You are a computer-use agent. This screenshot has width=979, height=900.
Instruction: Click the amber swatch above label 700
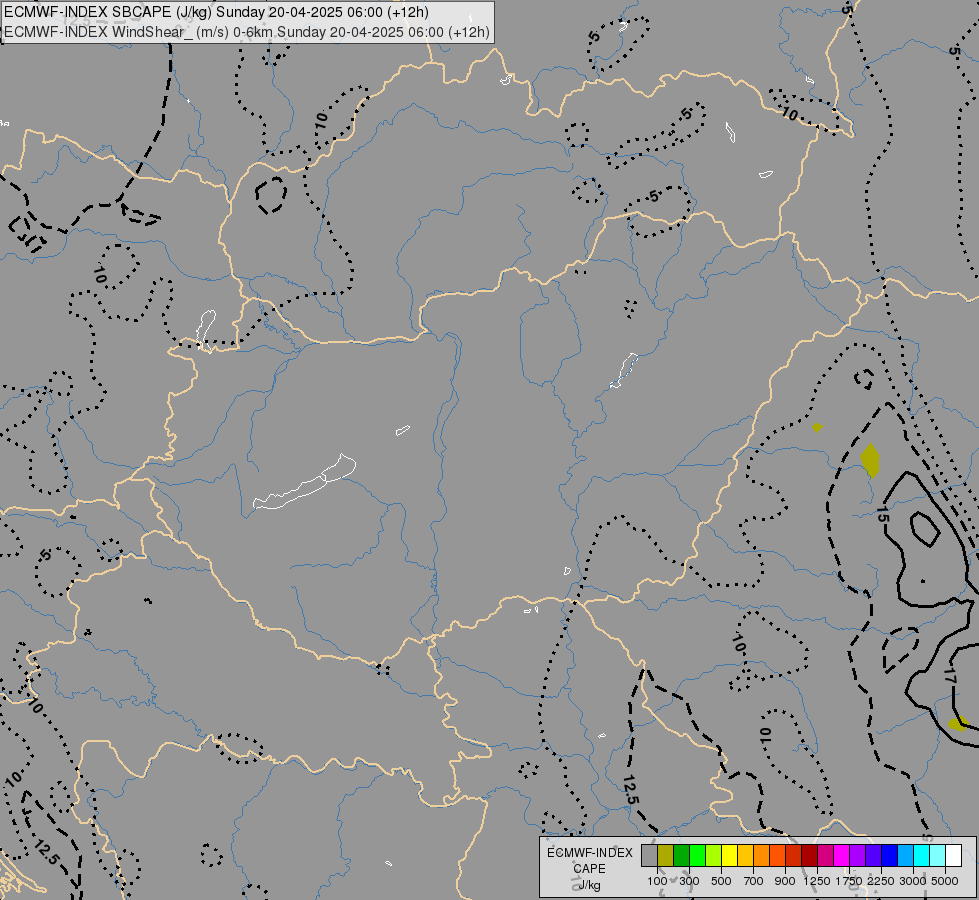click(745, 855)
